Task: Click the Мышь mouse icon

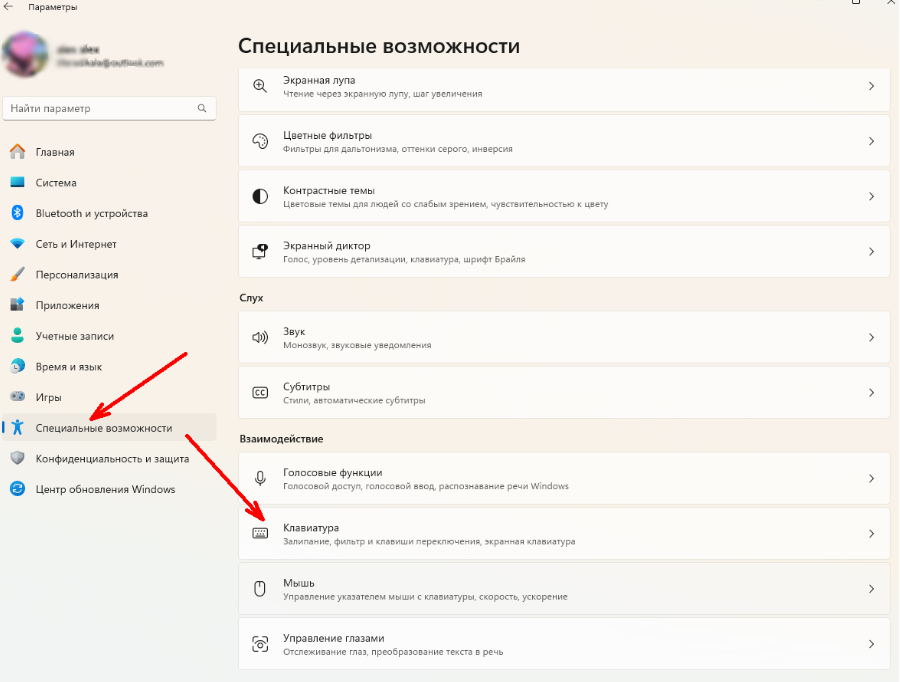Action: click(x=261, y=588)
